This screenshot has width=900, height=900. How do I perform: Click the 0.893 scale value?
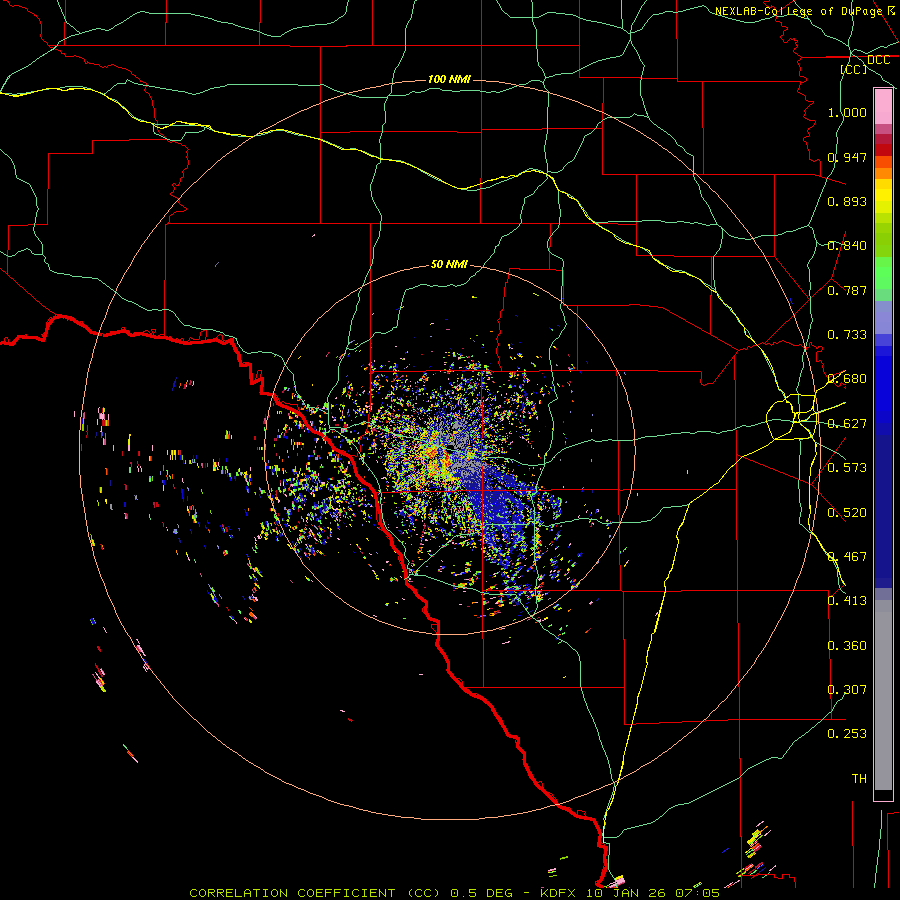click(847, 201)
